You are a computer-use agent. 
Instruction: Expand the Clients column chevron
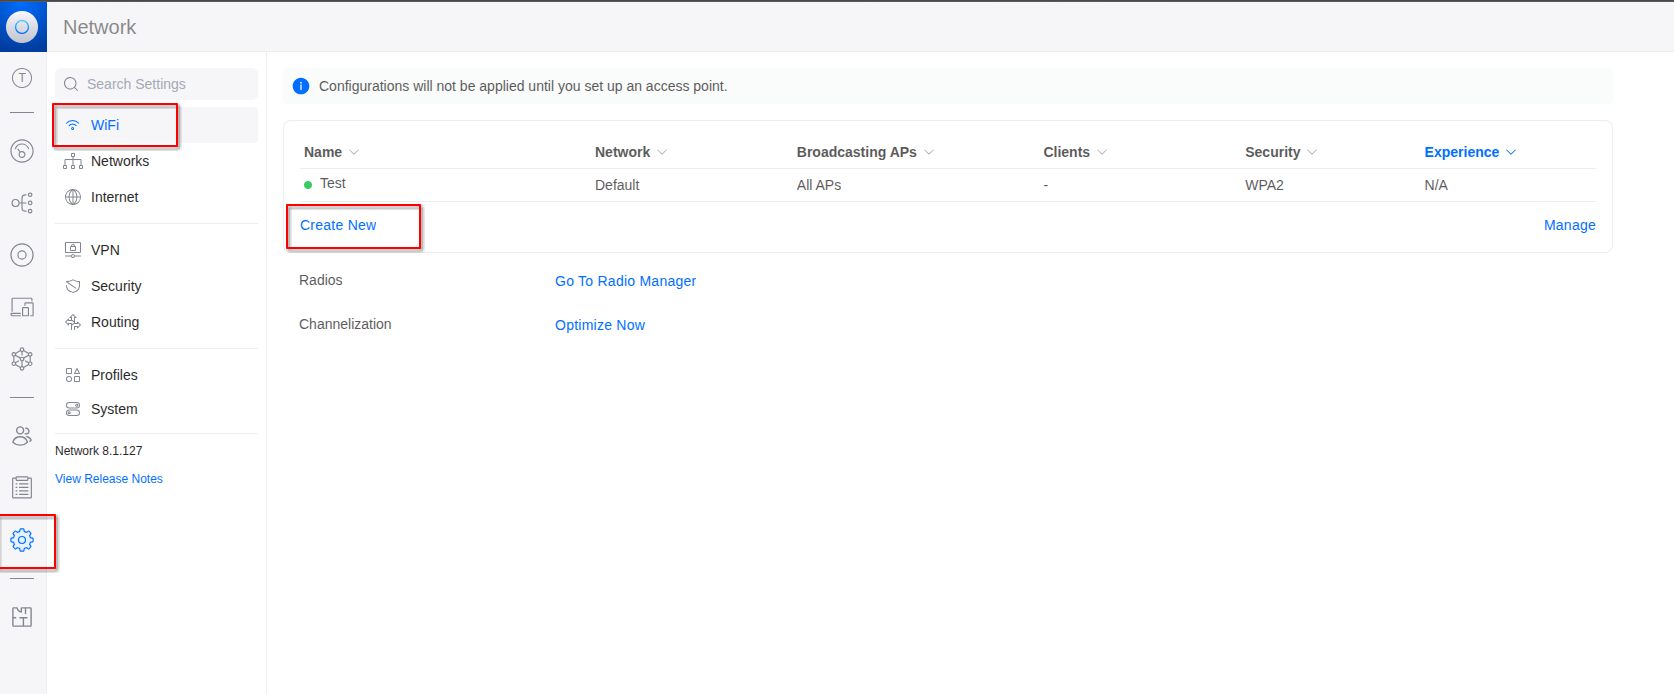pyautogui.click(x=1102, y=153)
